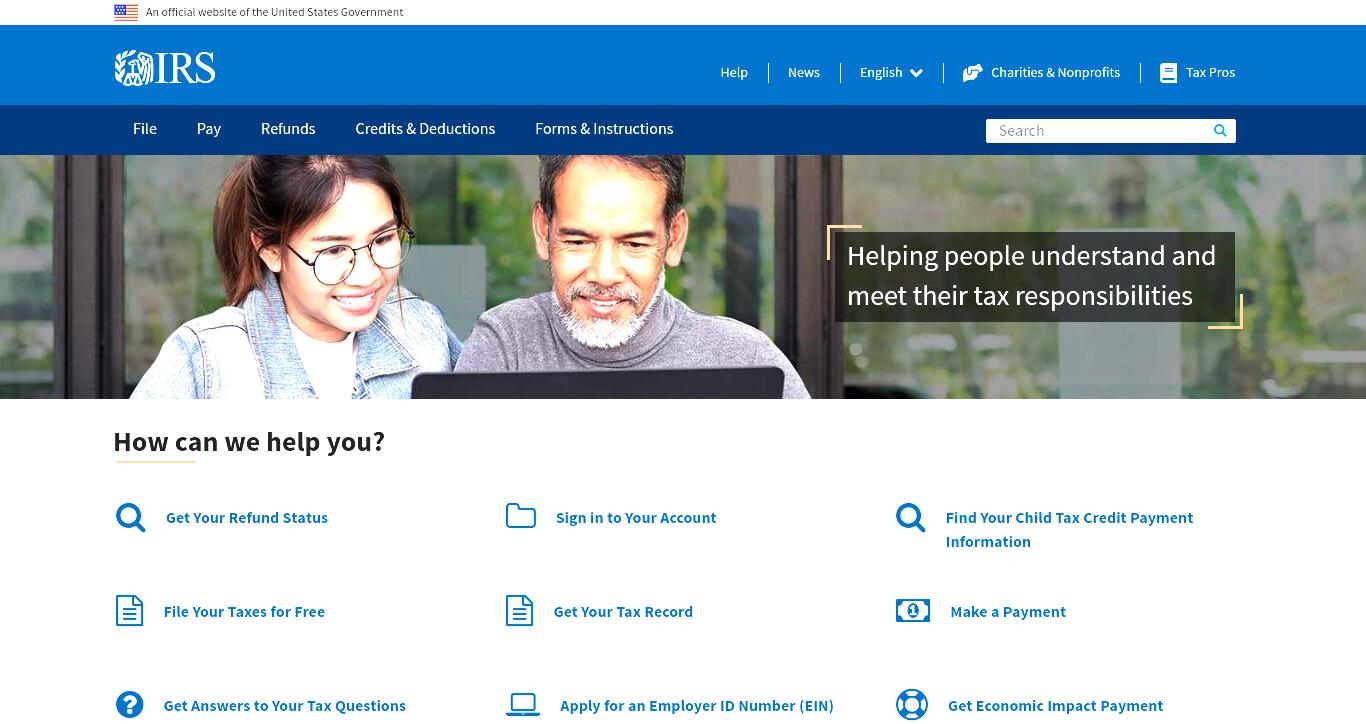Open Get Your Refund Status link

pos(247,518)
